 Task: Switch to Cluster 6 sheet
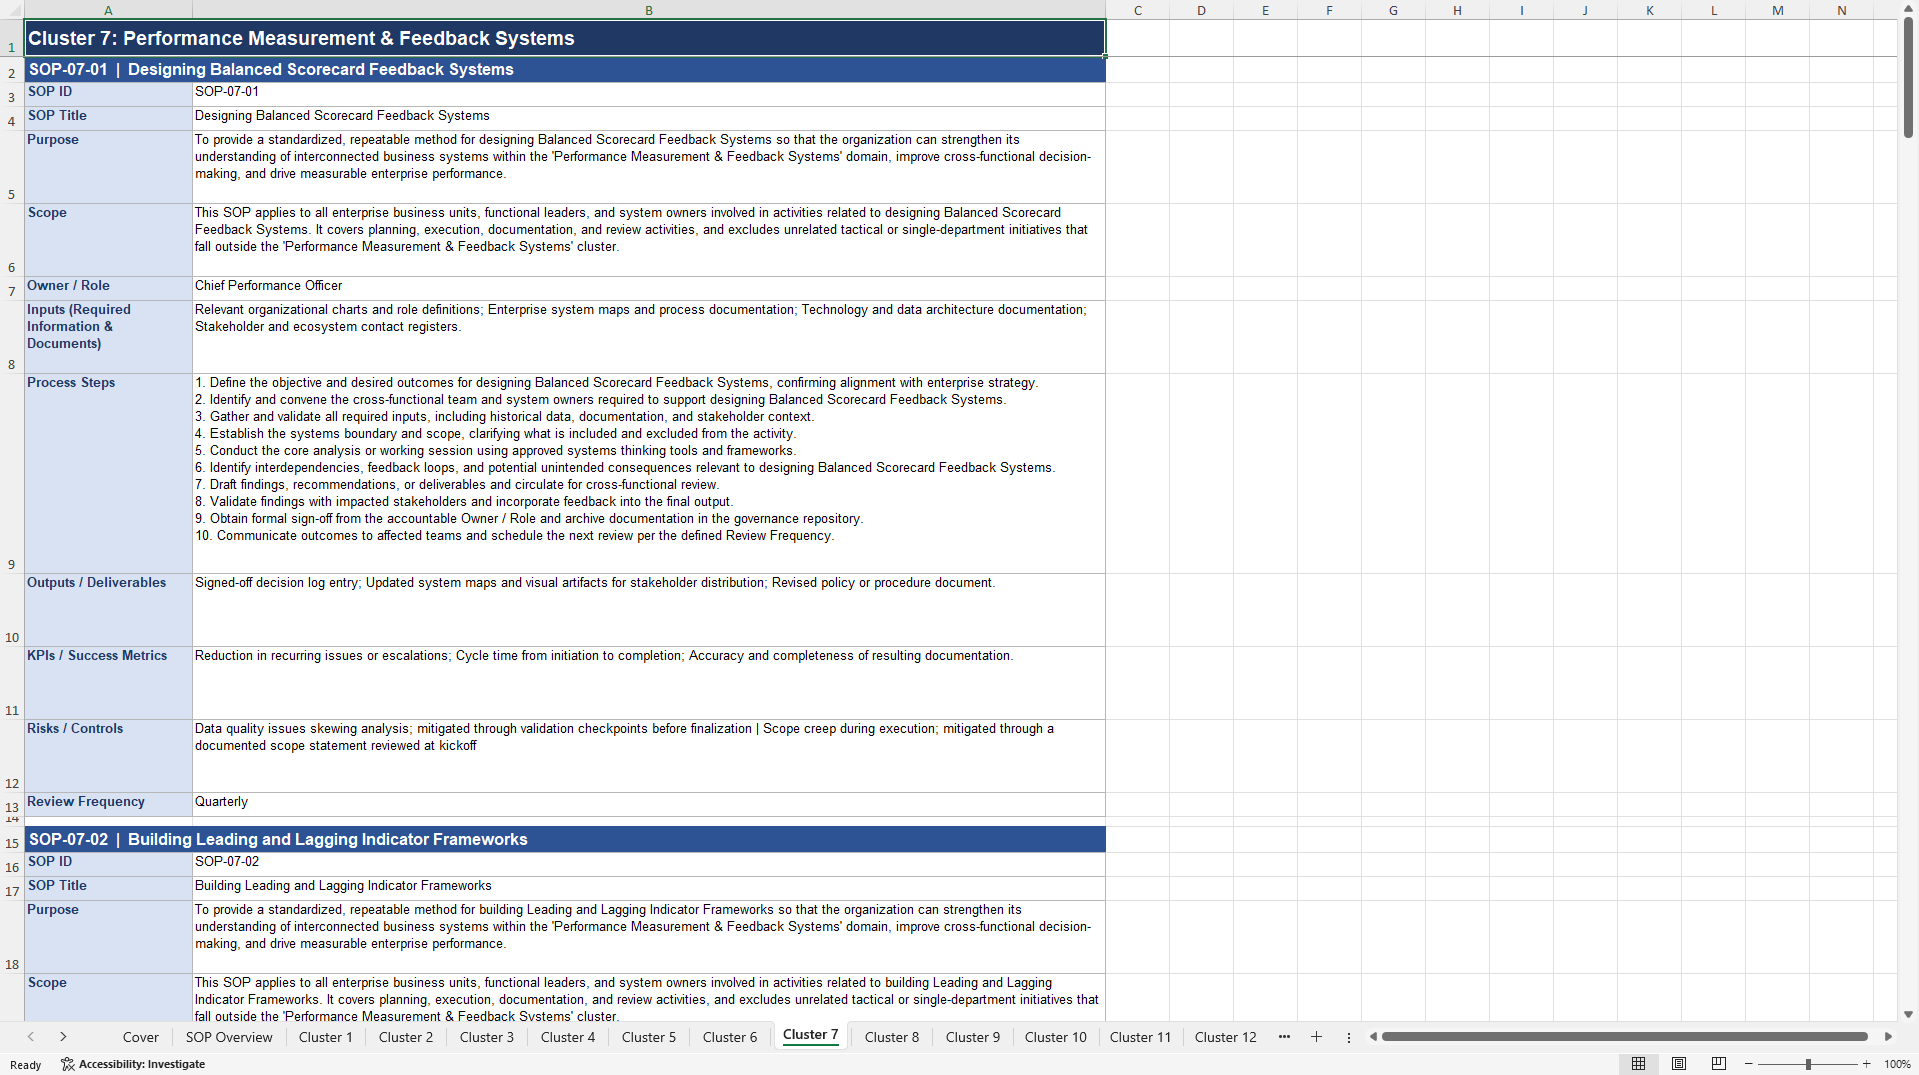click(730, 1037)
